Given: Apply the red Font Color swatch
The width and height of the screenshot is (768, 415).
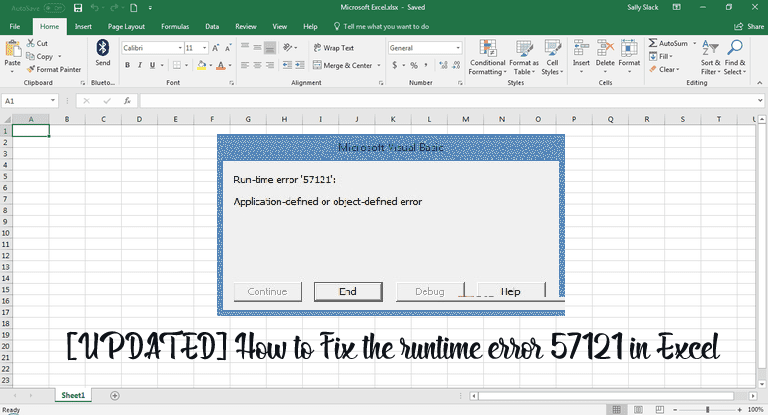Looking at the screenshot, I should (221, 65).
